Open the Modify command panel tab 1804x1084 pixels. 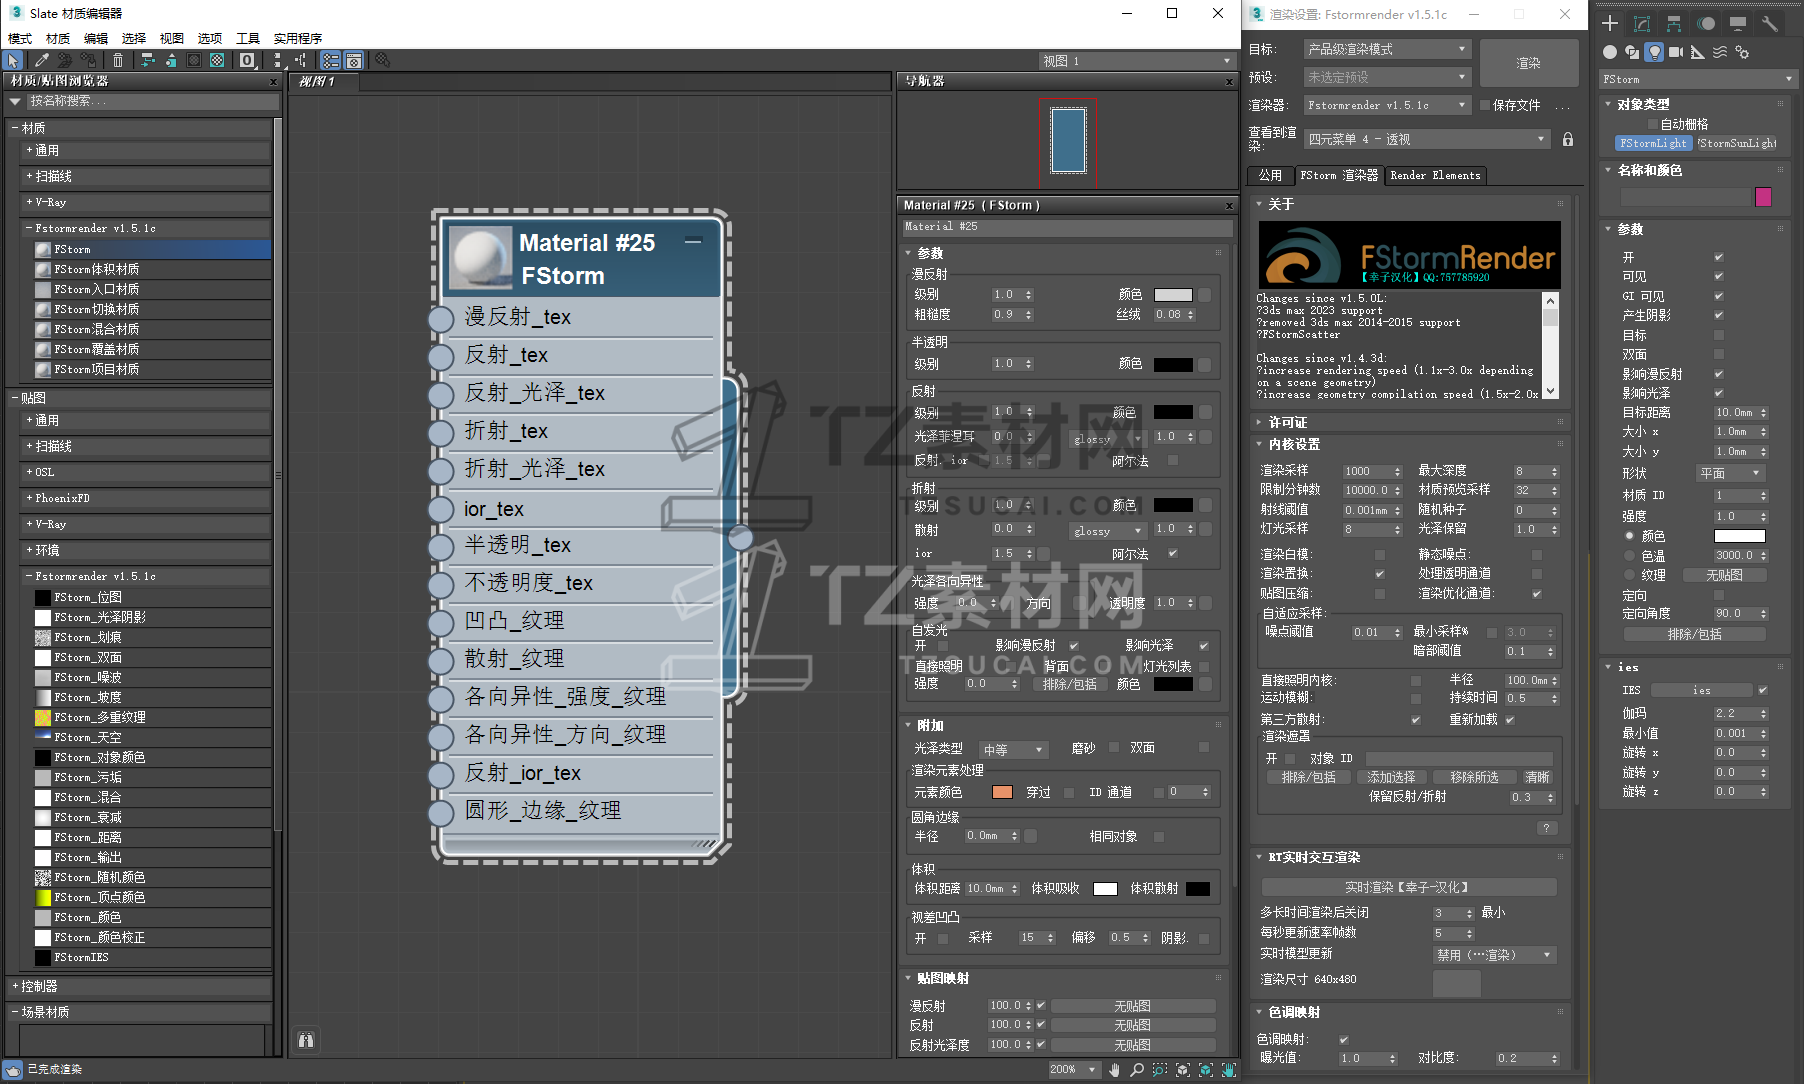point(1642,23)
